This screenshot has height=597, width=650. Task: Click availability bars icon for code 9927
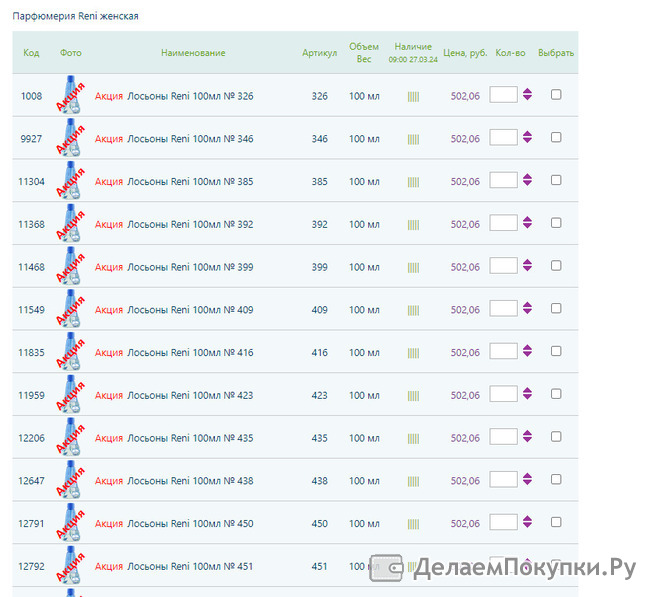pyautogui.click(x=413, y=139)
